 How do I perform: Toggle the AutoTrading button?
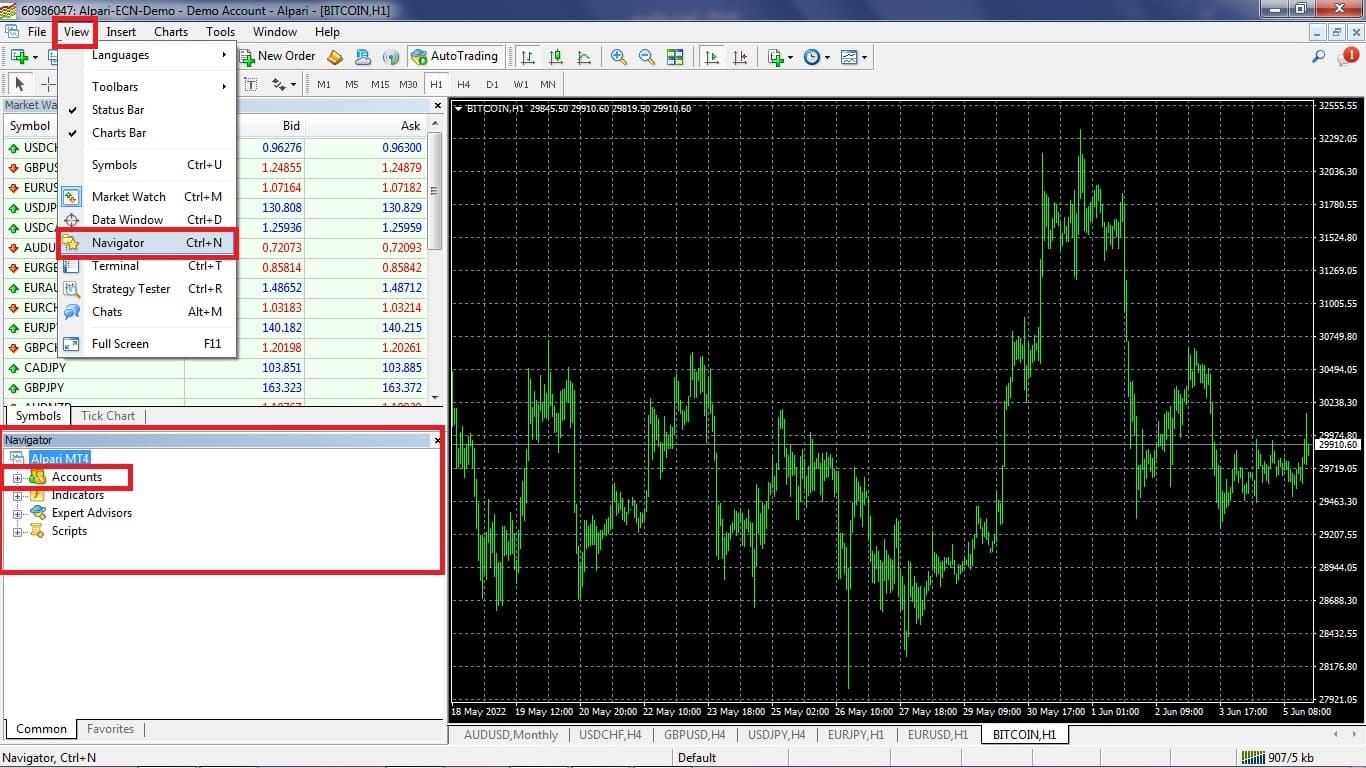453,57
